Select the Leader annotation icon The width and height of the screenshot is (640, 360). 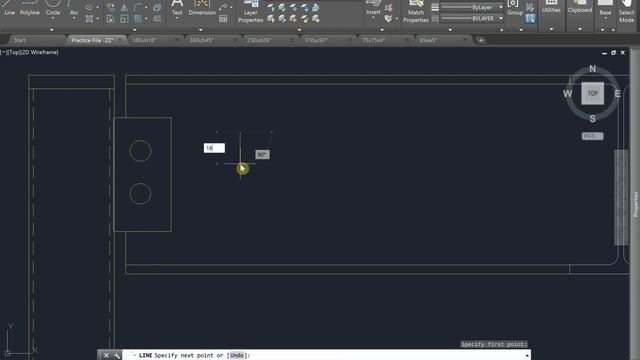223,7
